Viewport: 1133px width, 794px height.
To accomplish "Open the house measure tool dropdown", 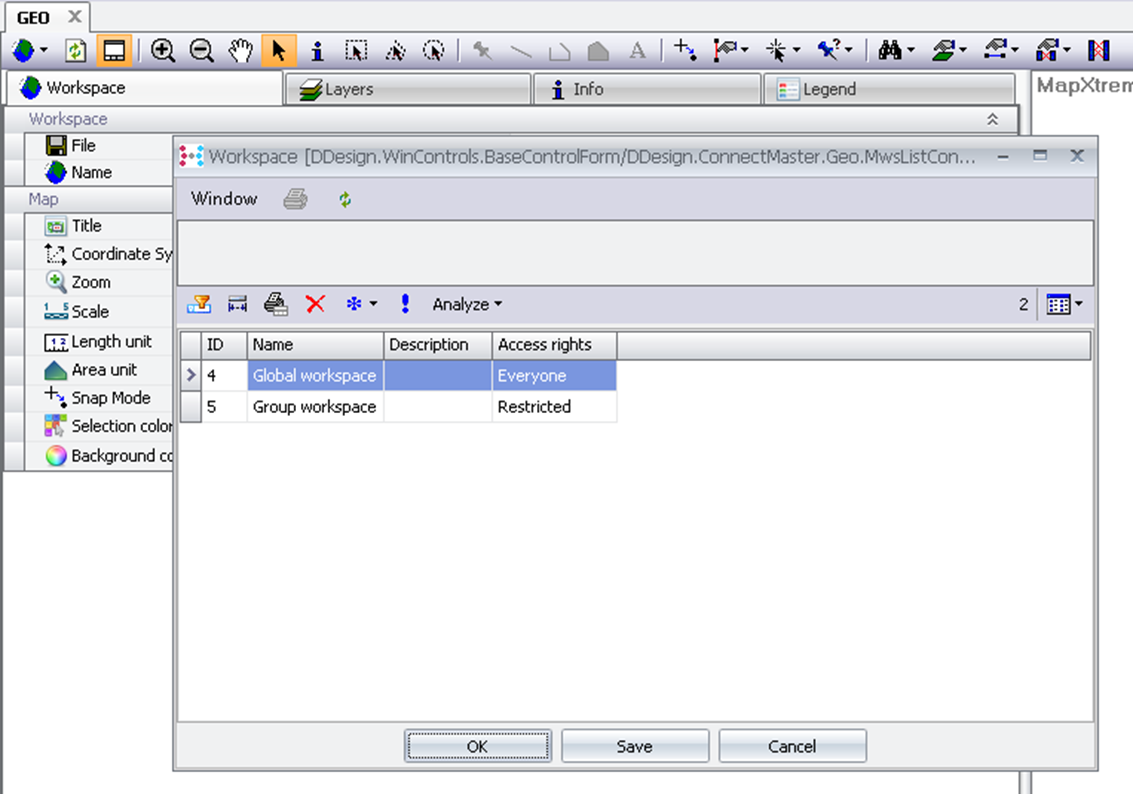I will click(x=1014, y=50).
